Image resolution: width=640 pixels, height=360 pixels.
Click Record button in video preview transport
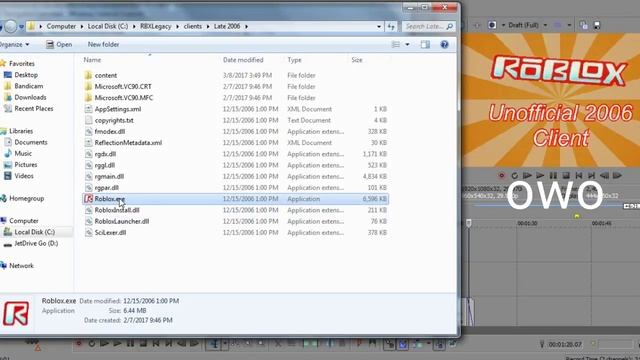502,176
